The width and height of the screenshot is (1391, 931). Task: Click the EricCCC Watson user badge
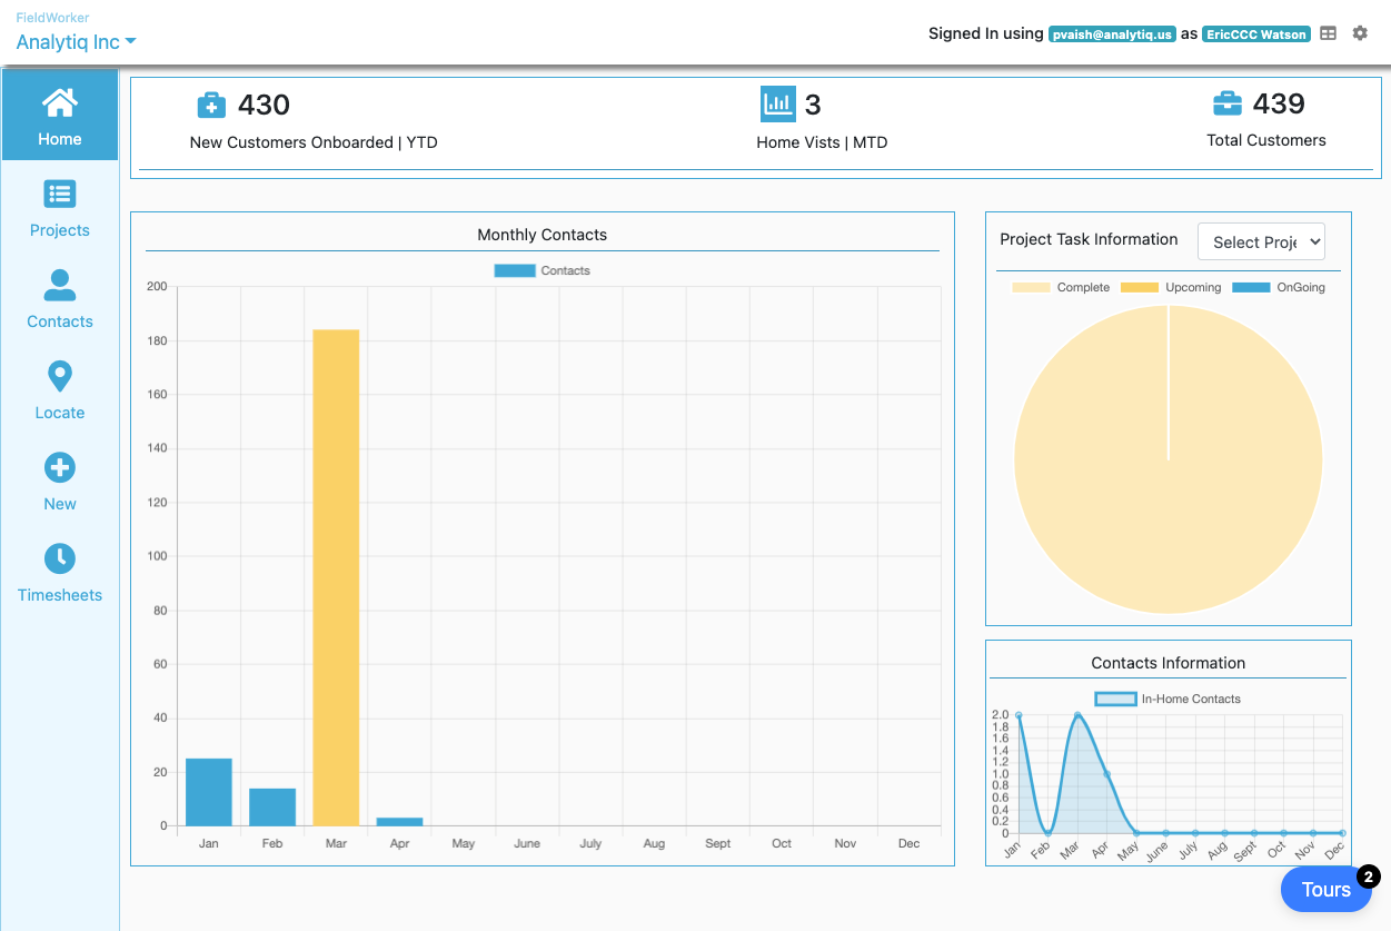click(1256, 34)
